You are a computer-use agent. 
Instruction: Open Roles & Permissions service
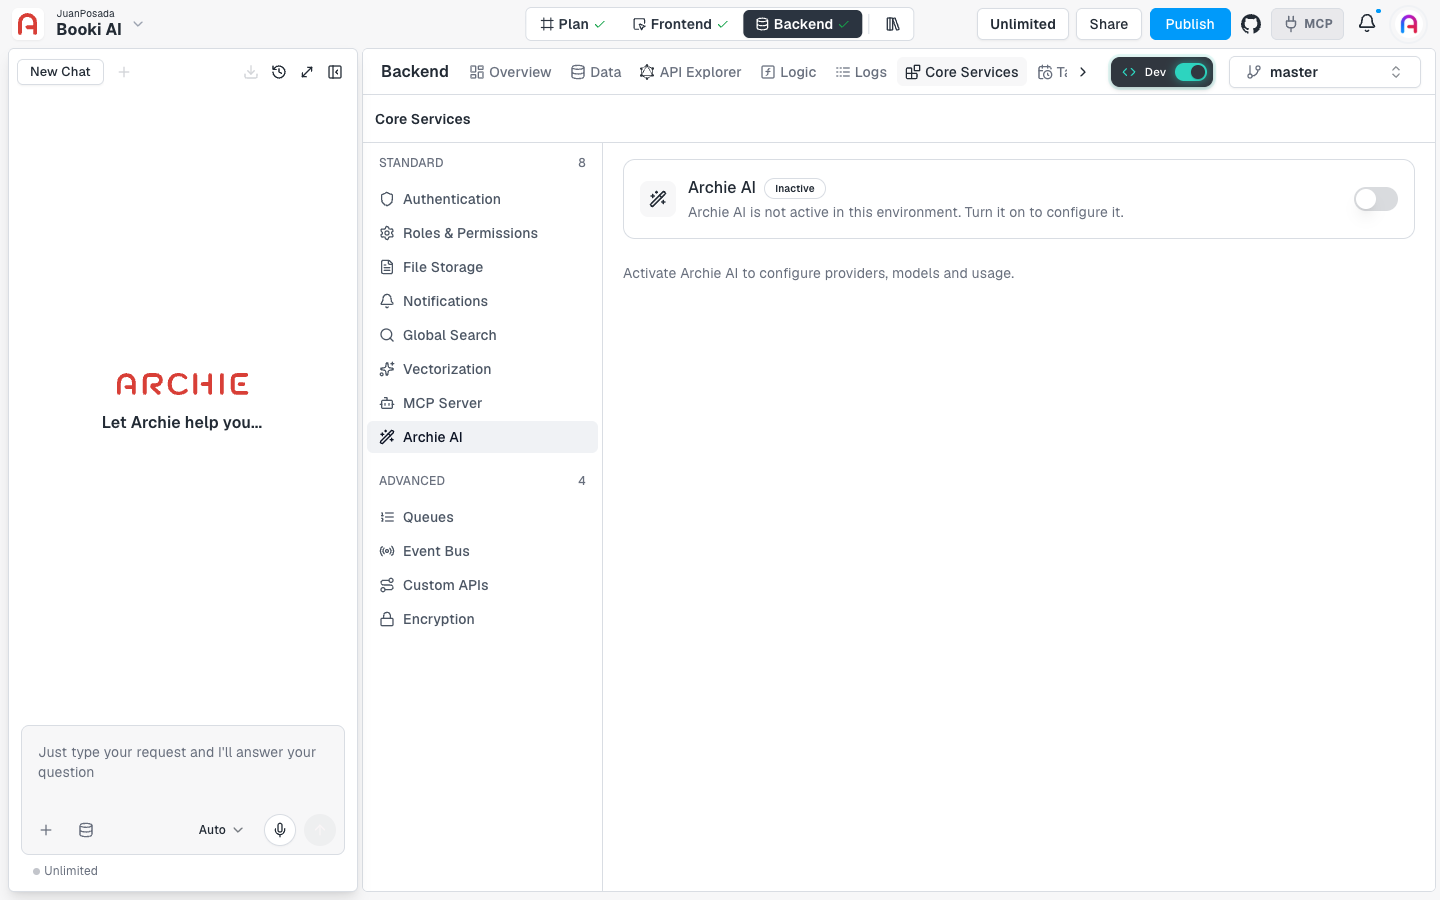coord(482,233)
